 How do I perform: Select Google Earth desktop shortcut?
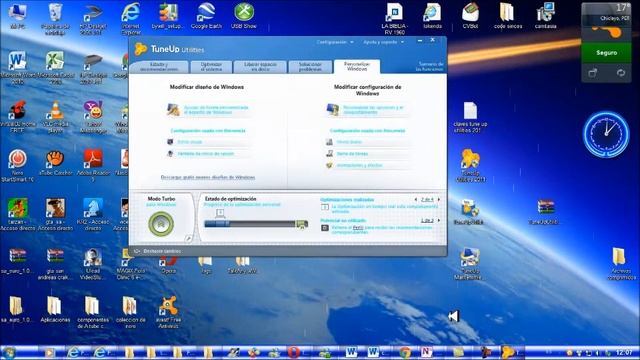pos(206,16)
